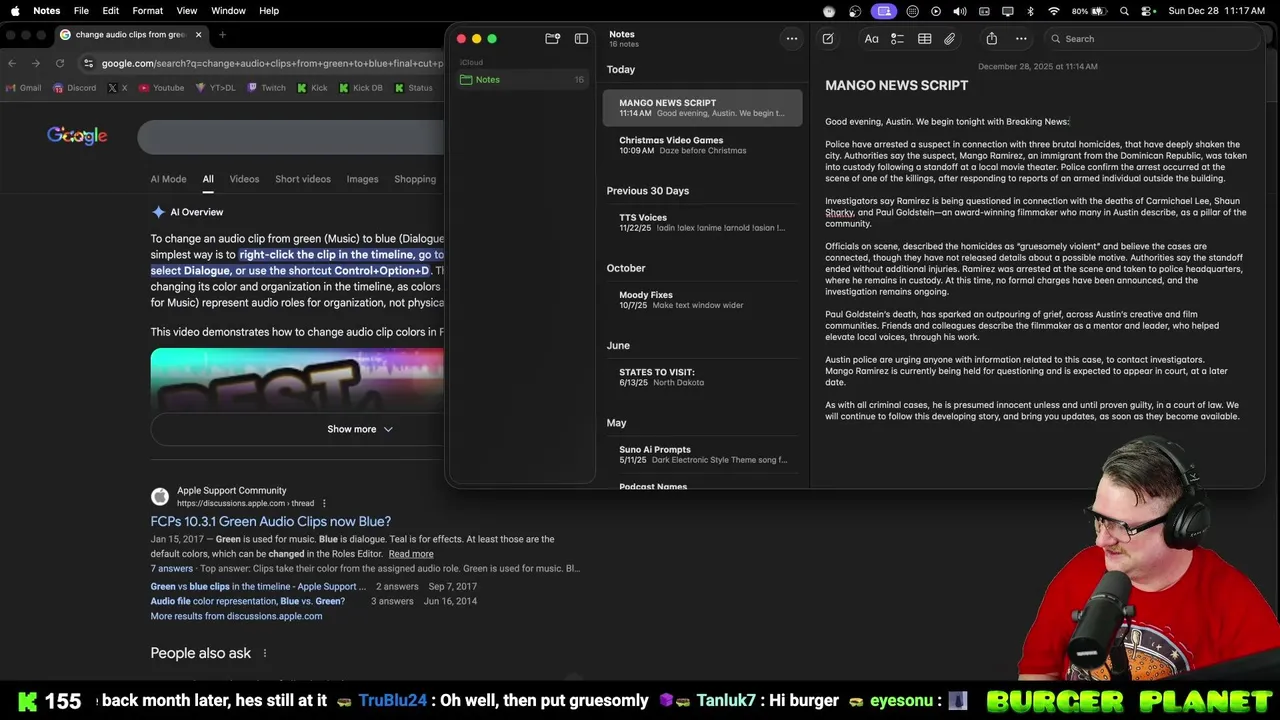Switch to AI Mode search tab
The image size is (1280, 720).
[168, 179]
